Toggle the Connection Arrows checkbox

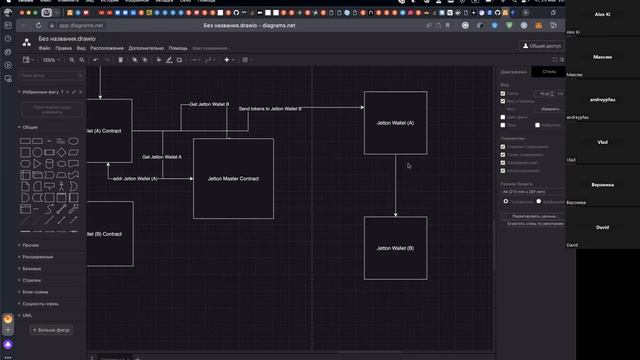coord(503,147)
